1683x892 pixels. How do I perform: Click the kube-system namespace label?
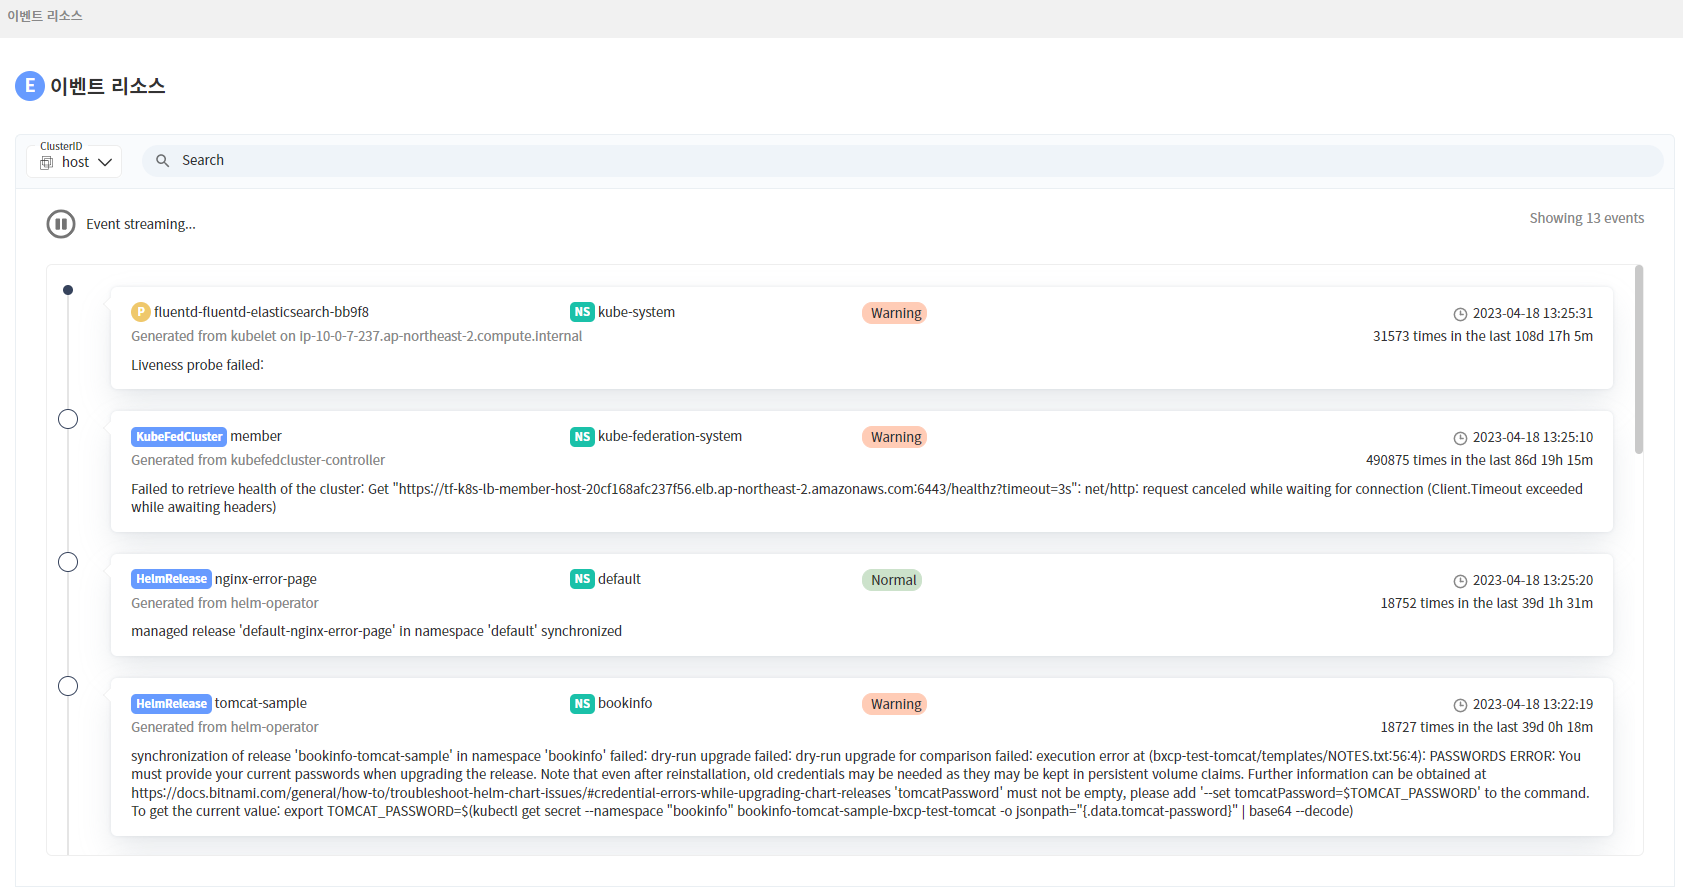[636, 312]
